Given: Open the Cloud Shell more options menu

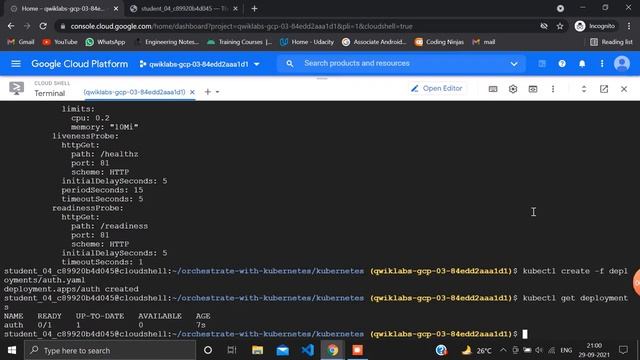Looking at the screenshot, I should [553, 89].
